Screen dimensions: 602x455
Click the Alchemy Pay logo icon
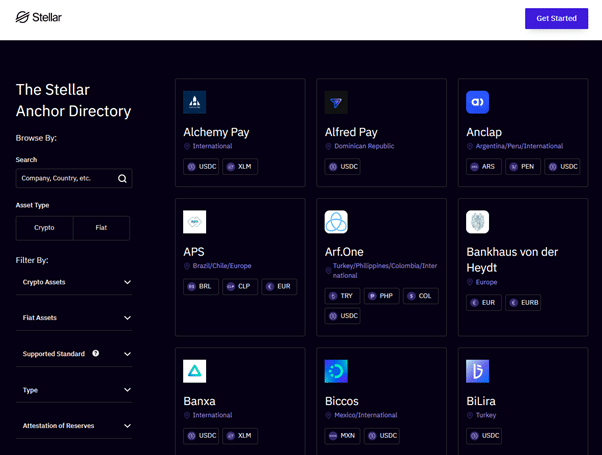[195, 102]
